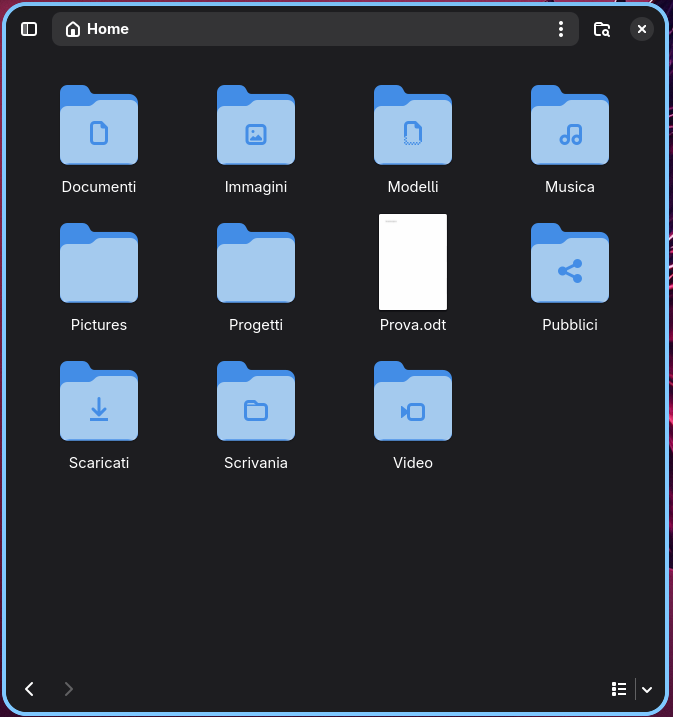Image resolution: width=673 pixels, height=717 pixels.
Task: Select the Pictures folder icon
Action: [99, 263]
